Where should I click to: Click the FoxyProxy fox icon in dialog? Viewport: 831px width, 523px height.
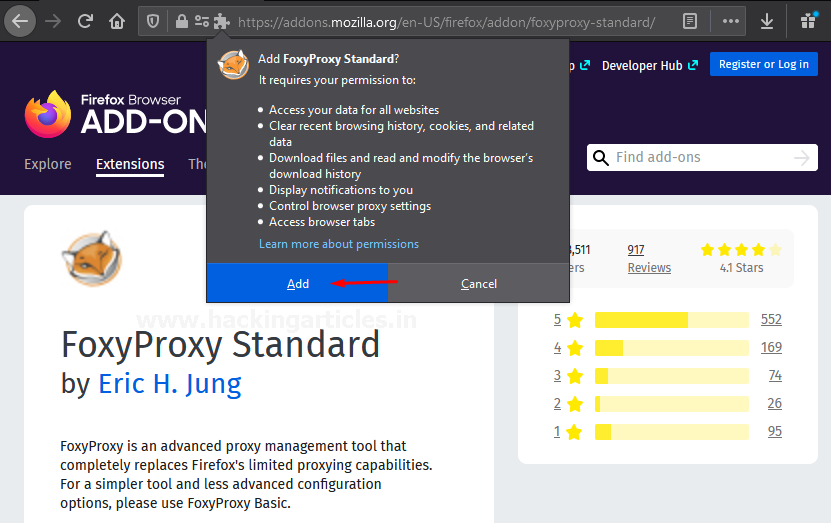(x=233, y=65)
